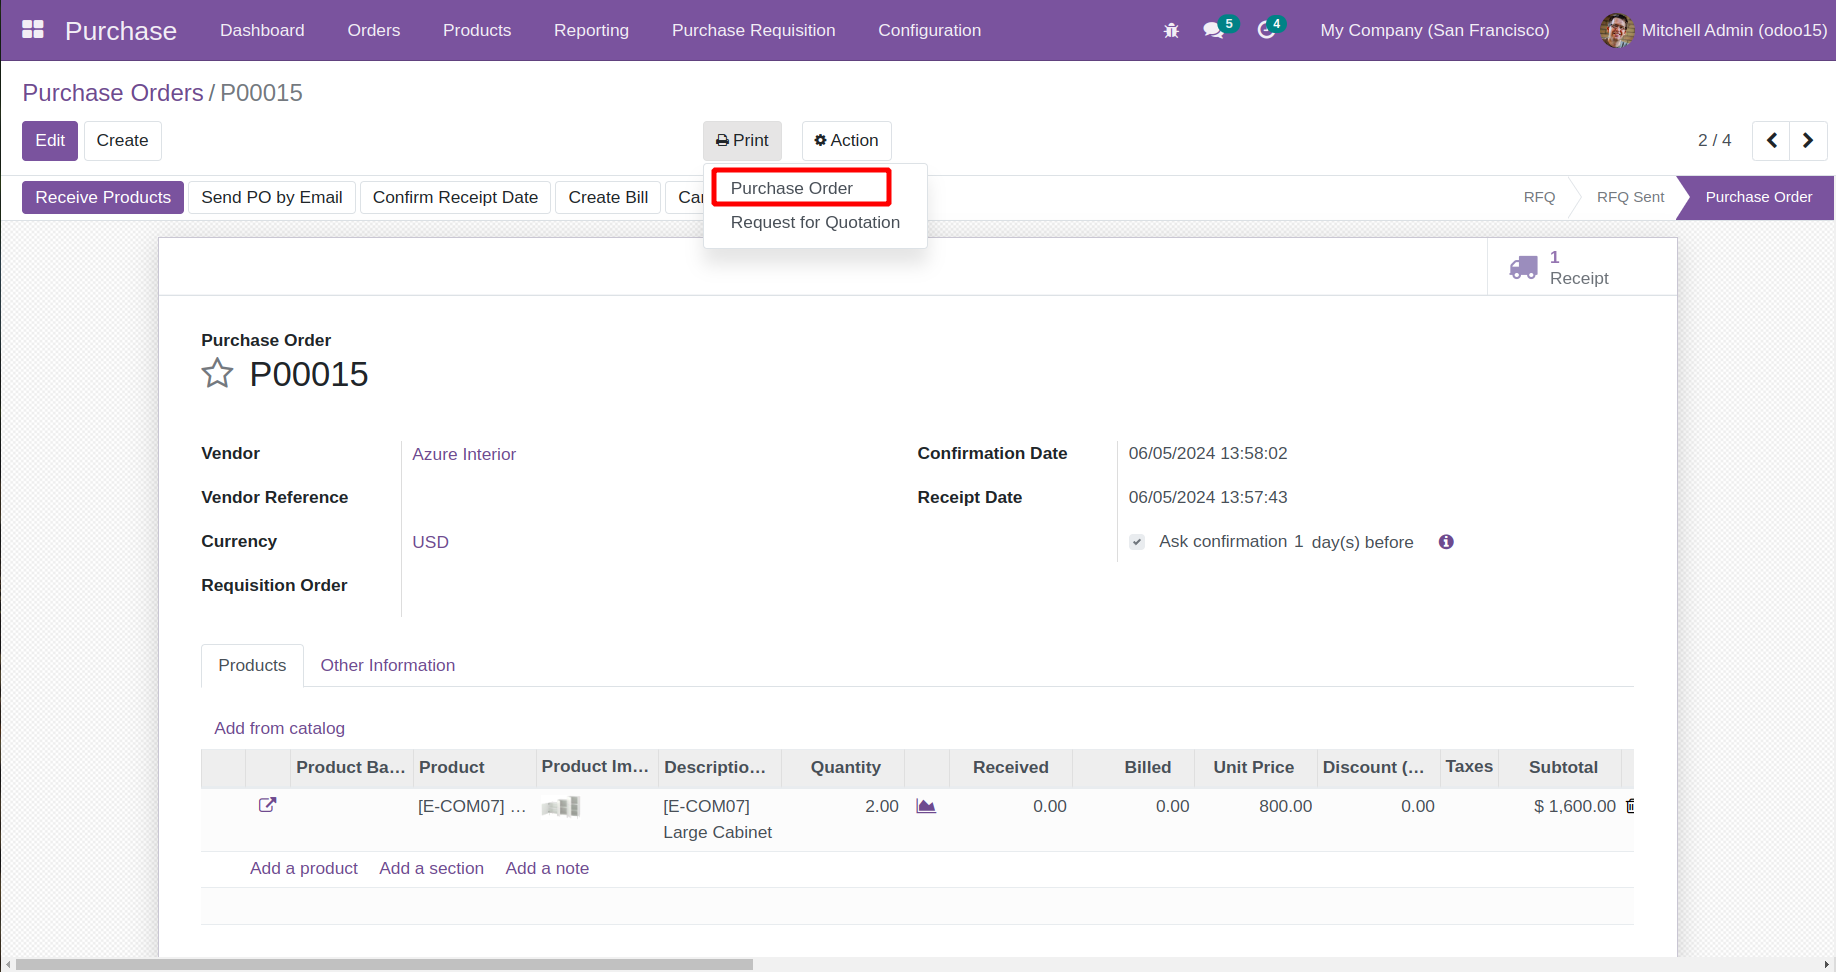Click the Edit button
Image resolution: width=1836 pixels, height=972 pixels.
(50, 141)
